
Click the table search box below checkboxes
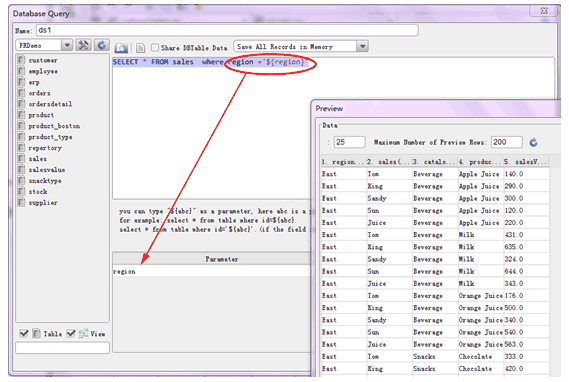click(x=62, y=348)
